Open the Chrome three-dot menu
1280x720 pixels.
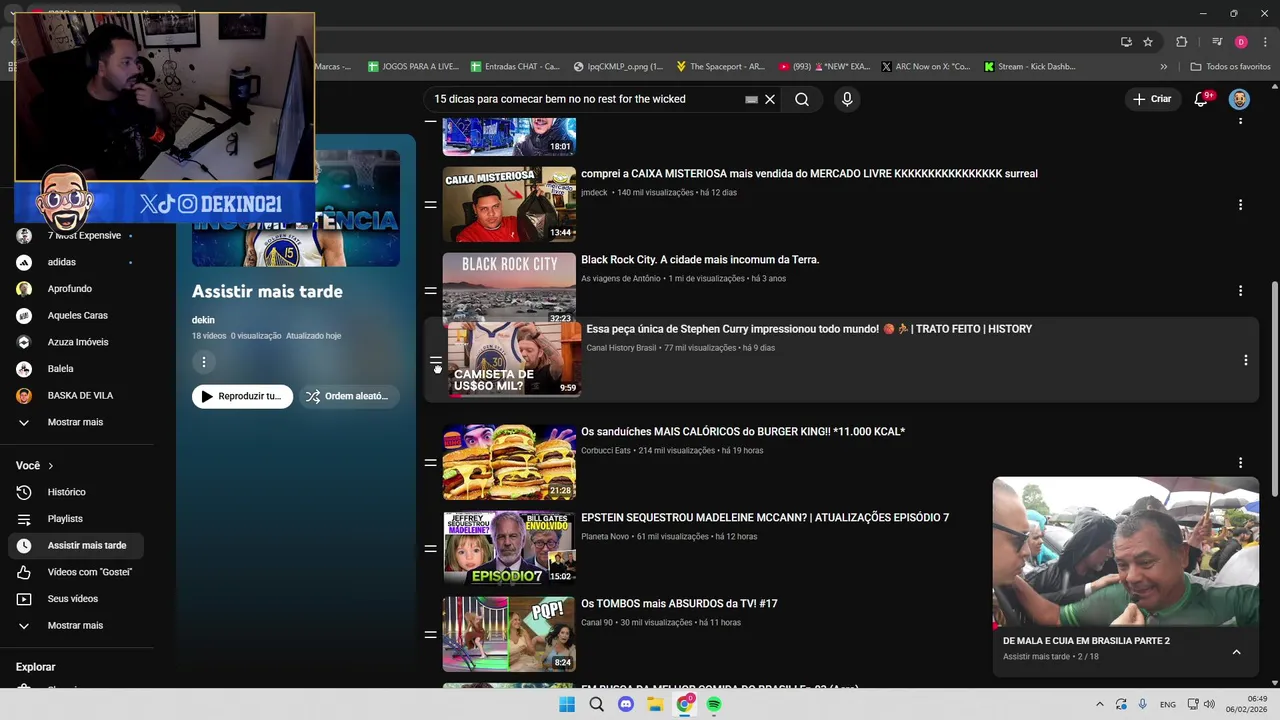click(x=1264, y=42)
